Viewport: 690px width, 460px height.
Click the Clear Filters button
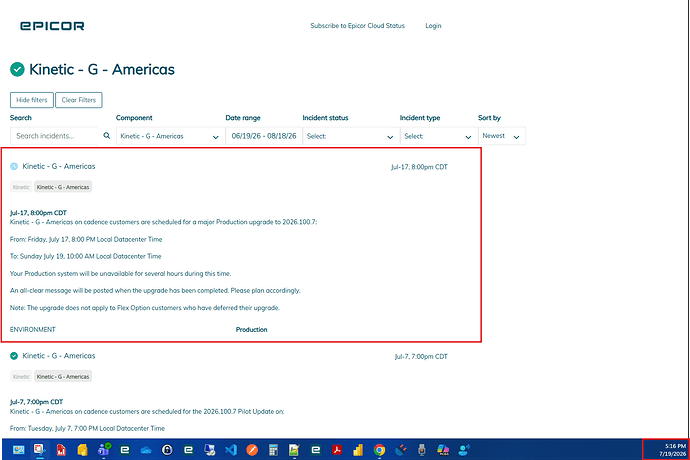(79, 100)
